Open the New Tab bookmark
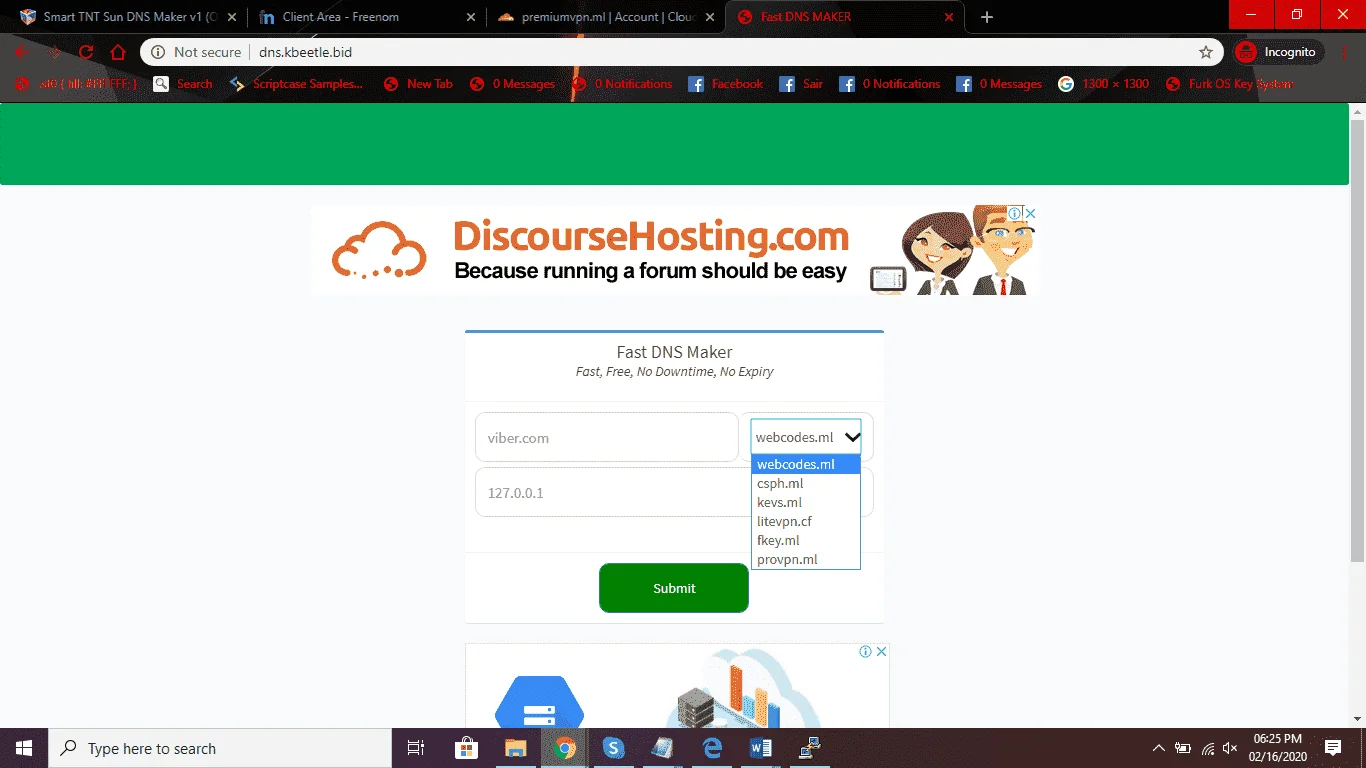This screenshot has height=768, width=1366. coord(418,84)
